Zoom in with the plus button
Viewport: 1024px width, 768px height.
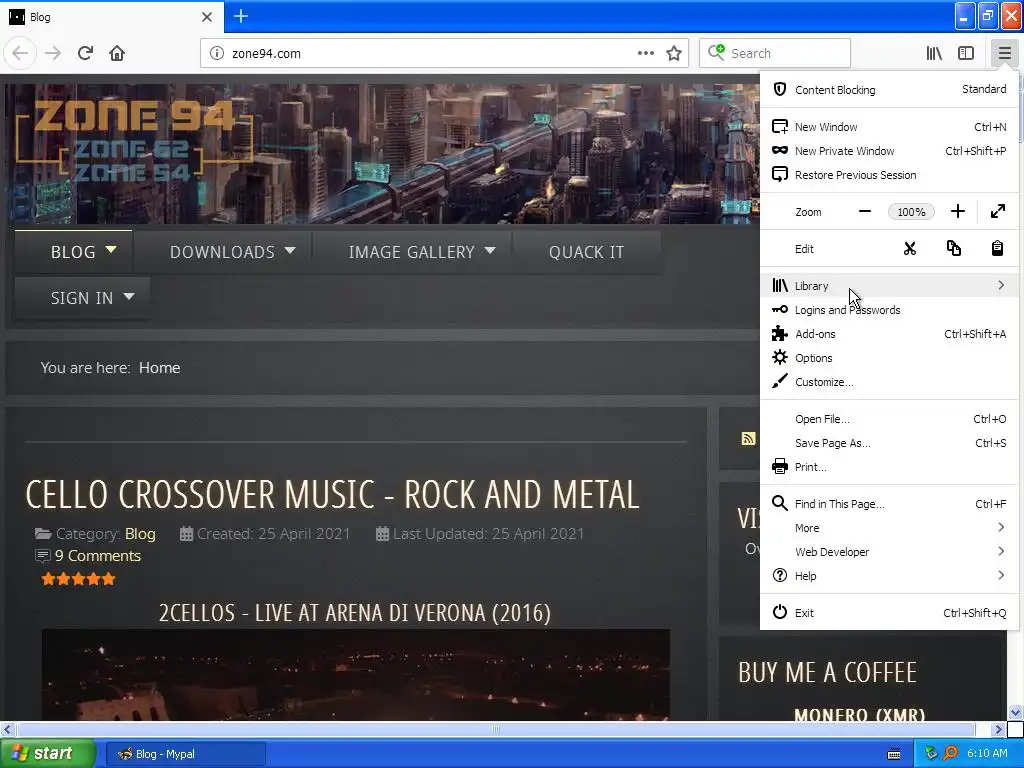(957, 211)
